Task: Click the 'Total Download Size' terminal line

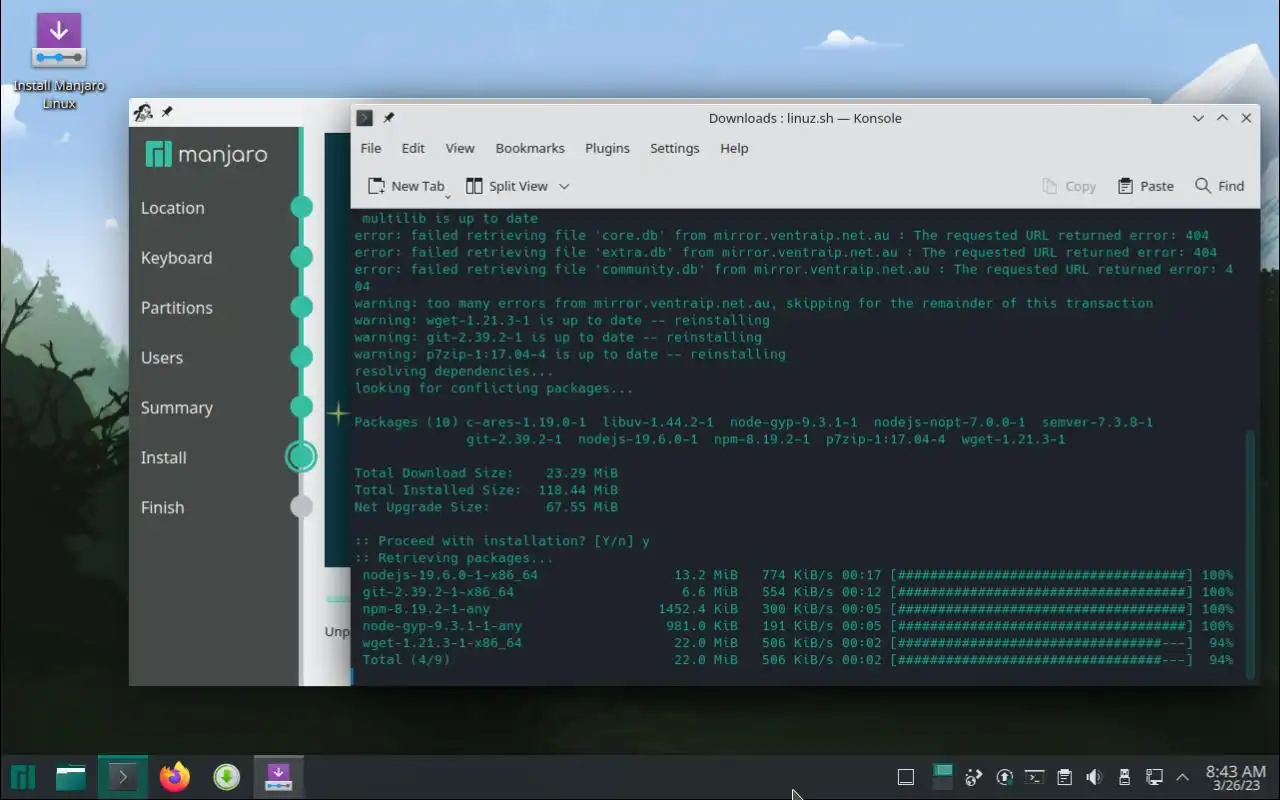Action: point(486,473)
